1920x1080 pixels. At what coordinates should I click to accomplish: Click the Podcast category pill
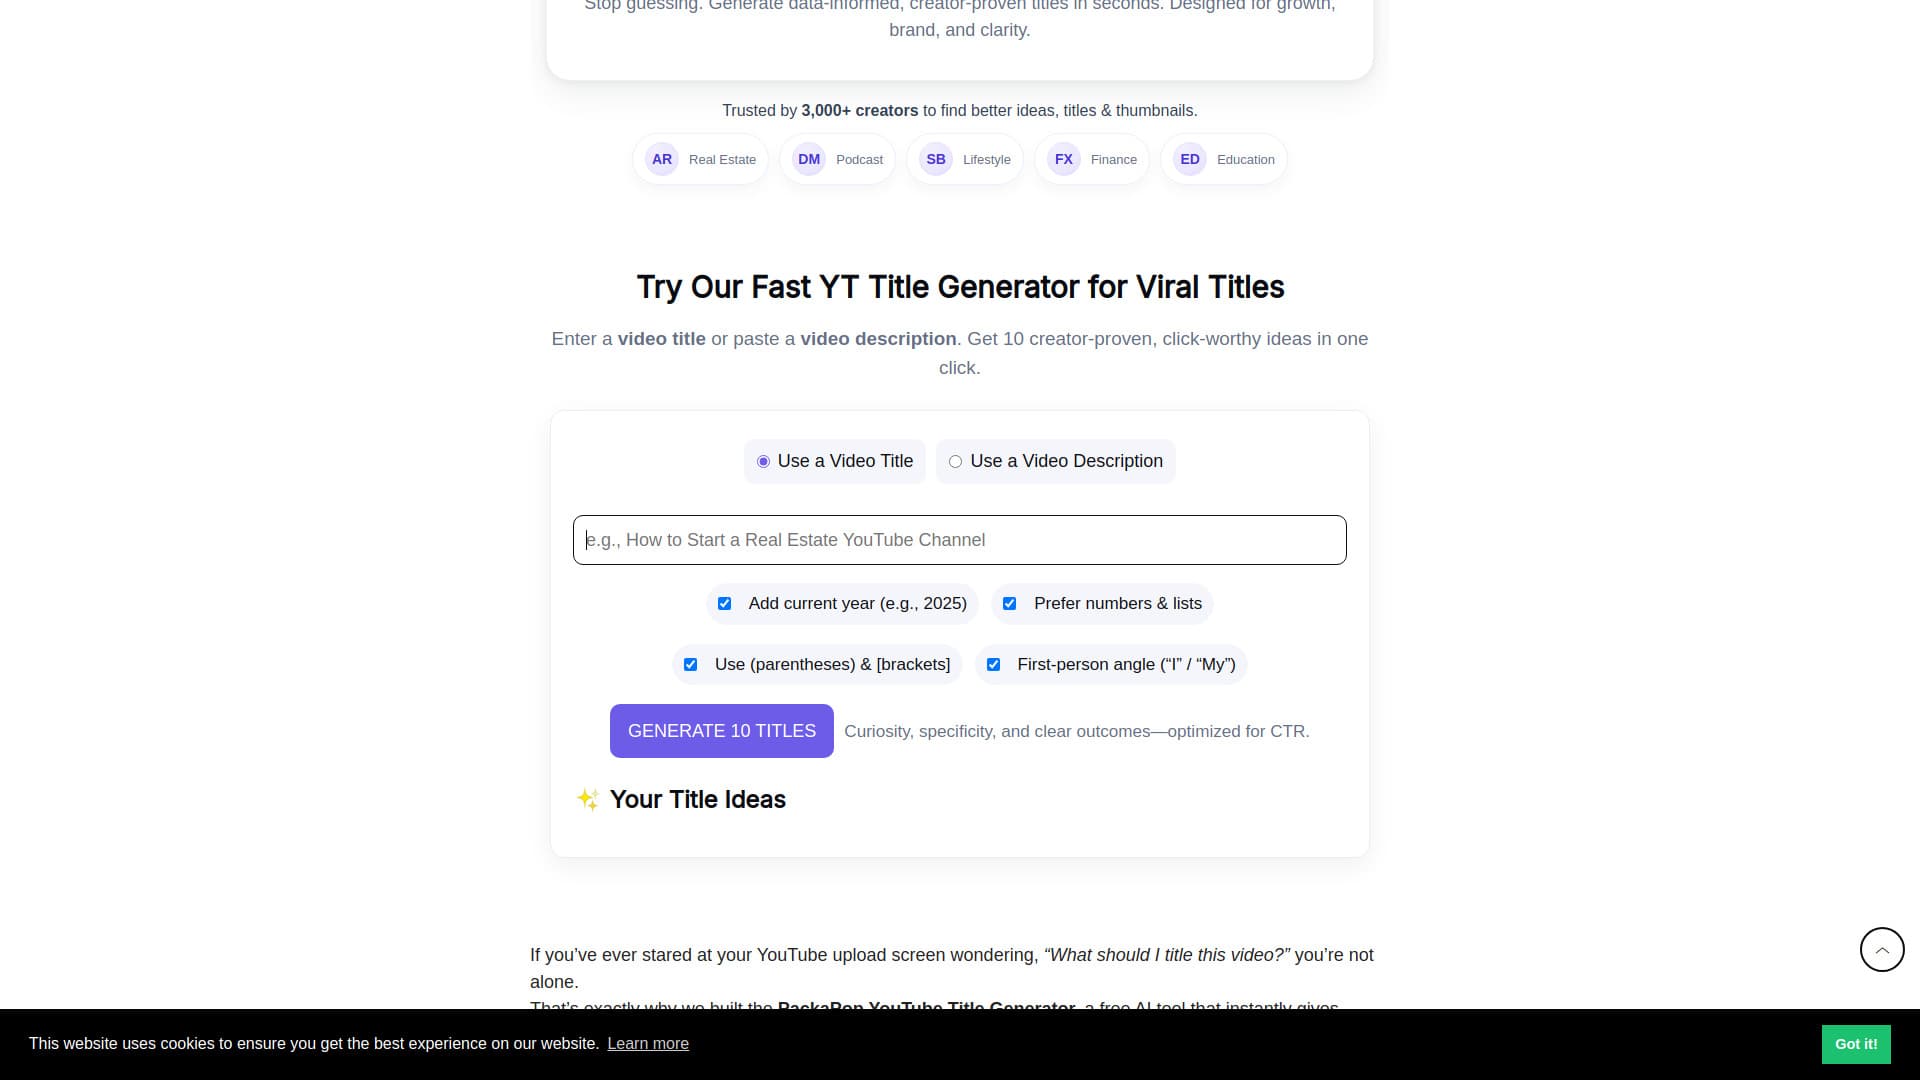[858, 159]
